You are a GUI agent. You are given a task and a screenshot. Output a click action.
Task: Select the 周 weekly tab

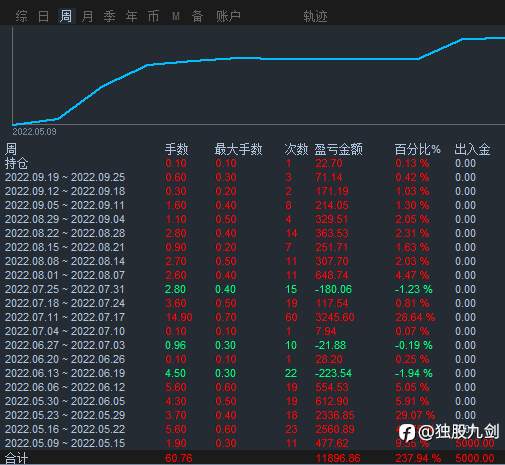[x=66, y=16]
